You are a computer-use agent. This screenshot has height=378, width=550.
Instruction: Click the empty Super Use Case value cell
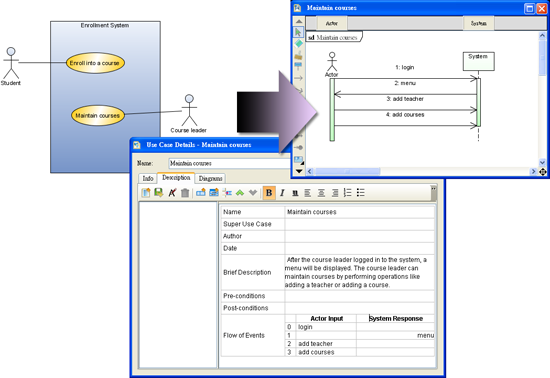(360, 224)
